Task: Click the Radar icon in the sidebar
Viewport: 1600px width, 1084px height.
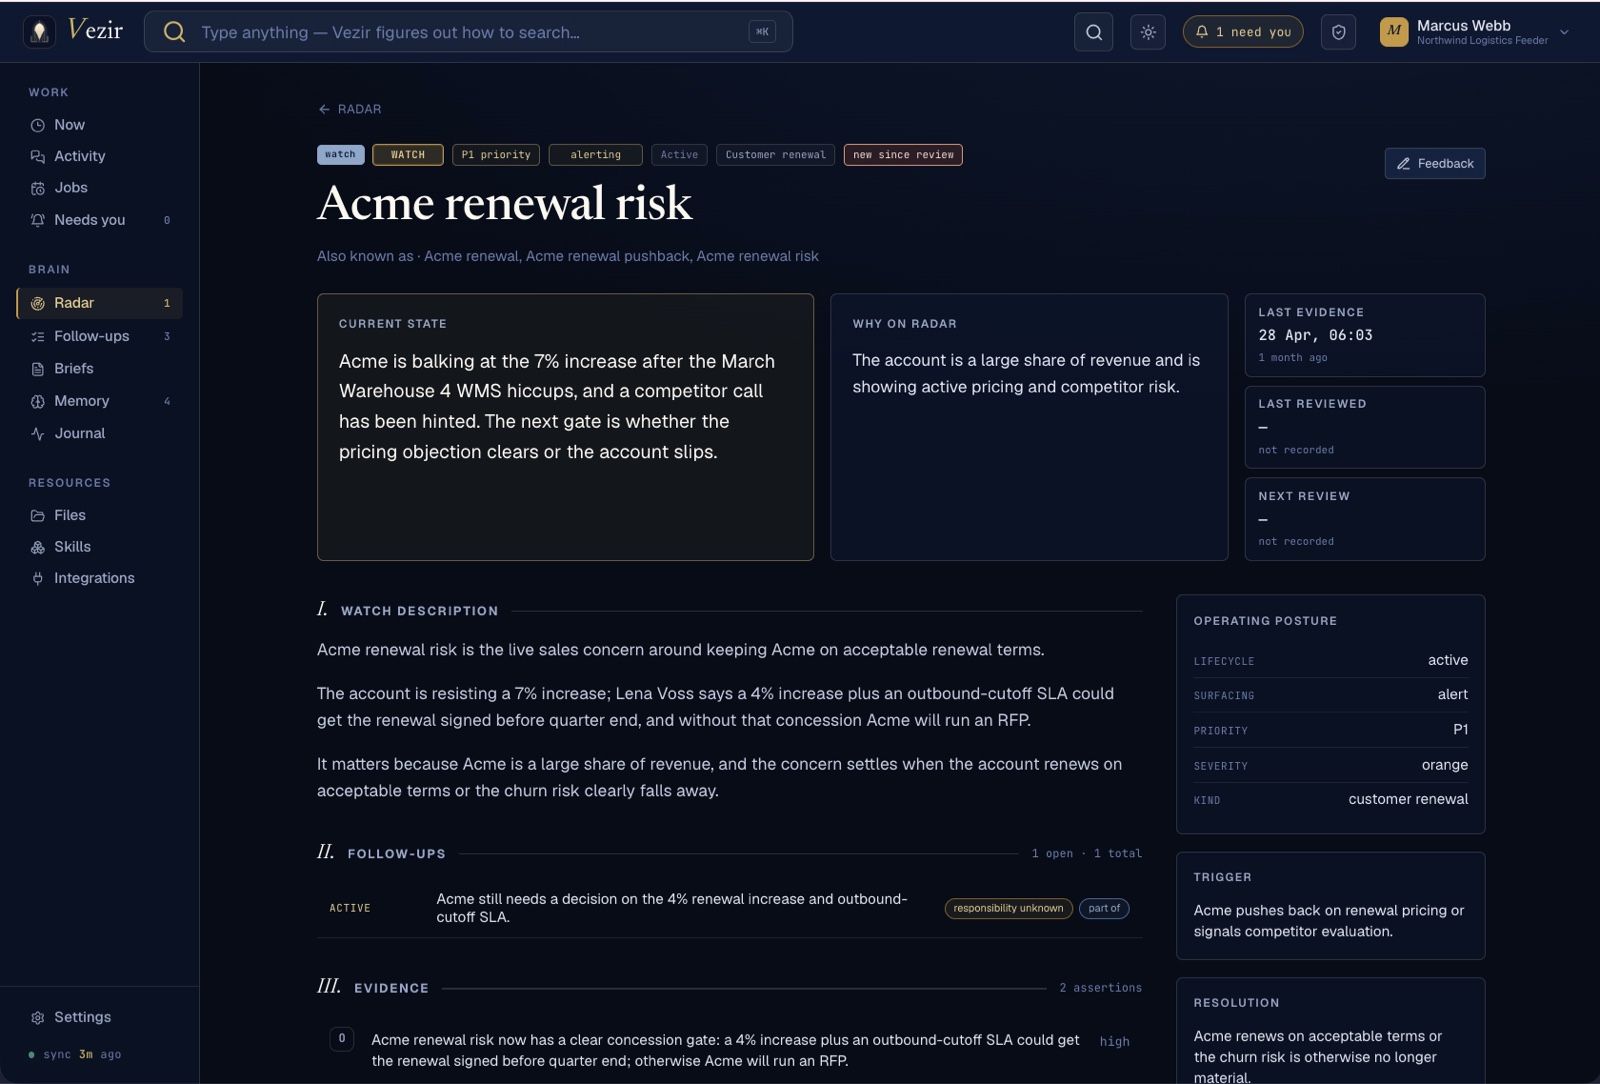Action: point(38,303)
